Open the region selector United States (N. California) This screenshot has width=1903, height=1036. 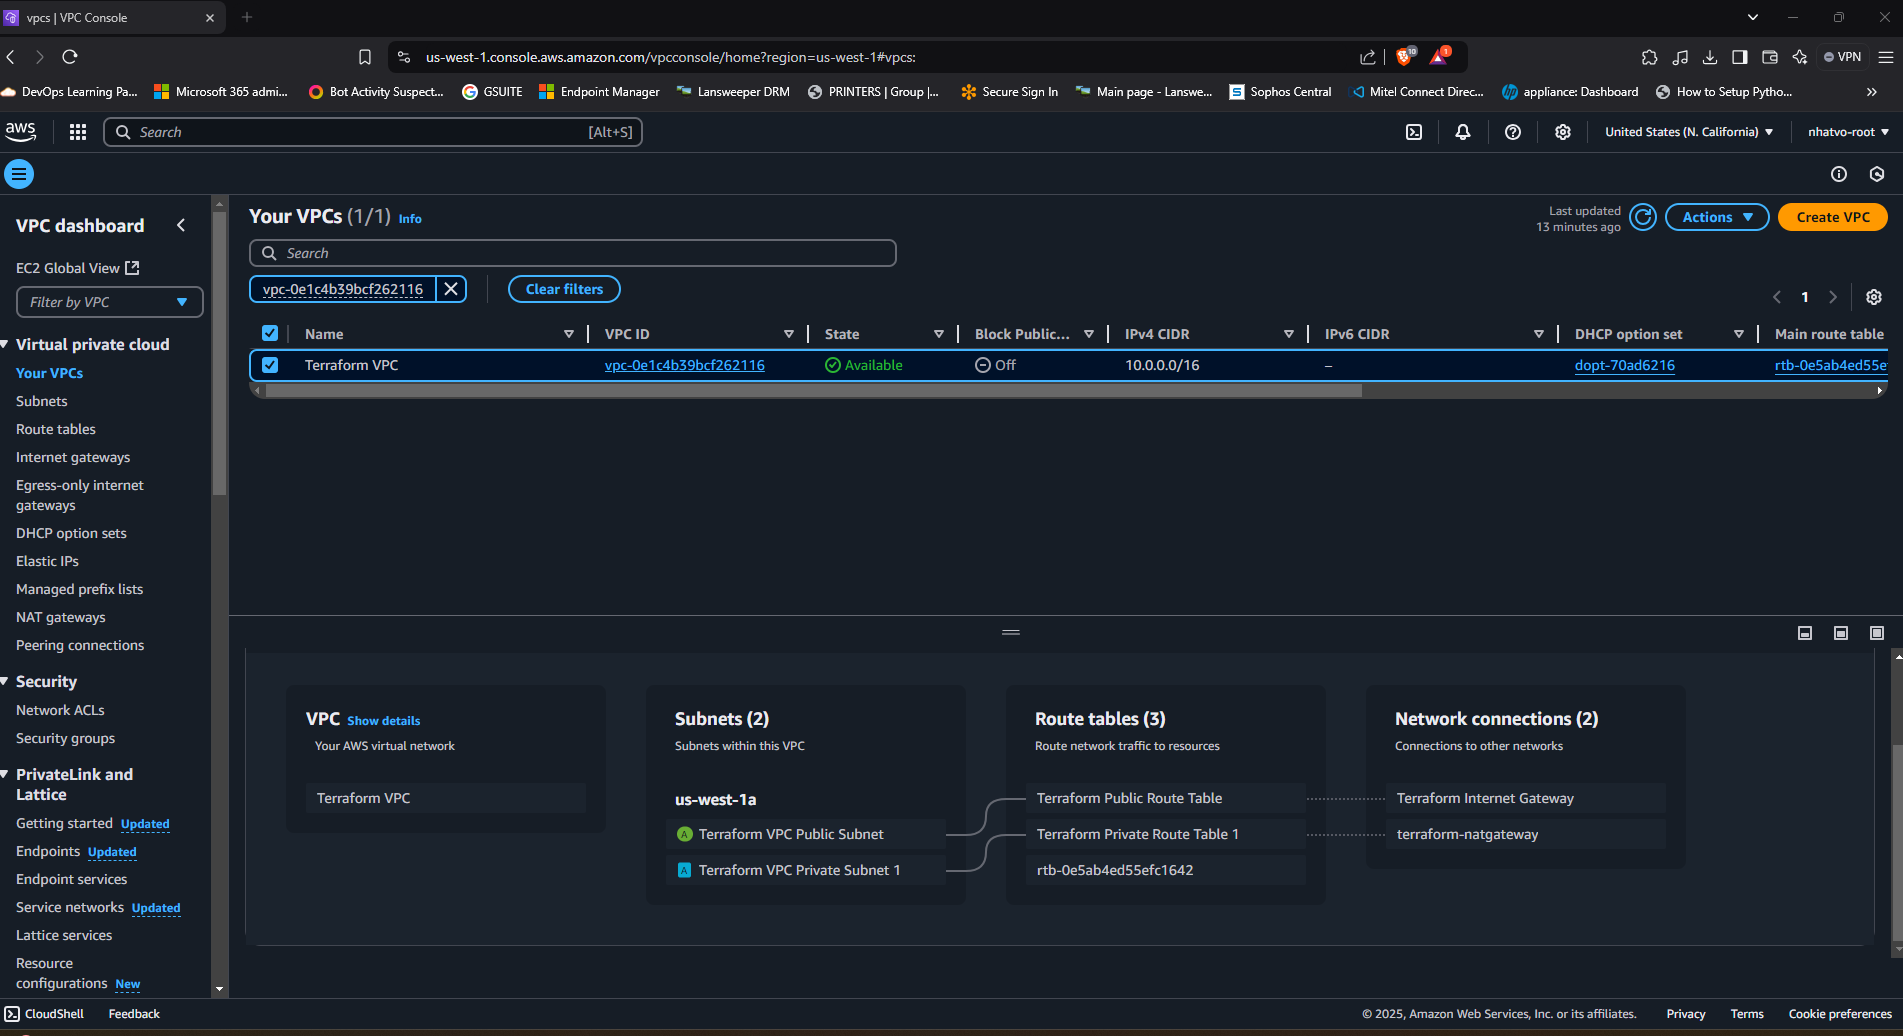pos(1688,132)
